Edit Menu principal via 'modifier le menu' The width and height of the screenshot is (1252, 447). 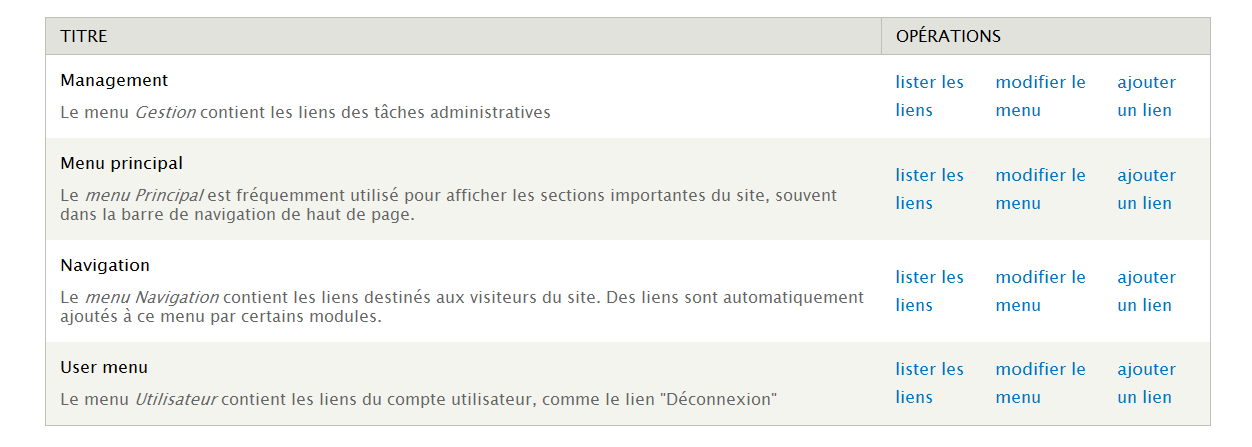[1040, 176]
